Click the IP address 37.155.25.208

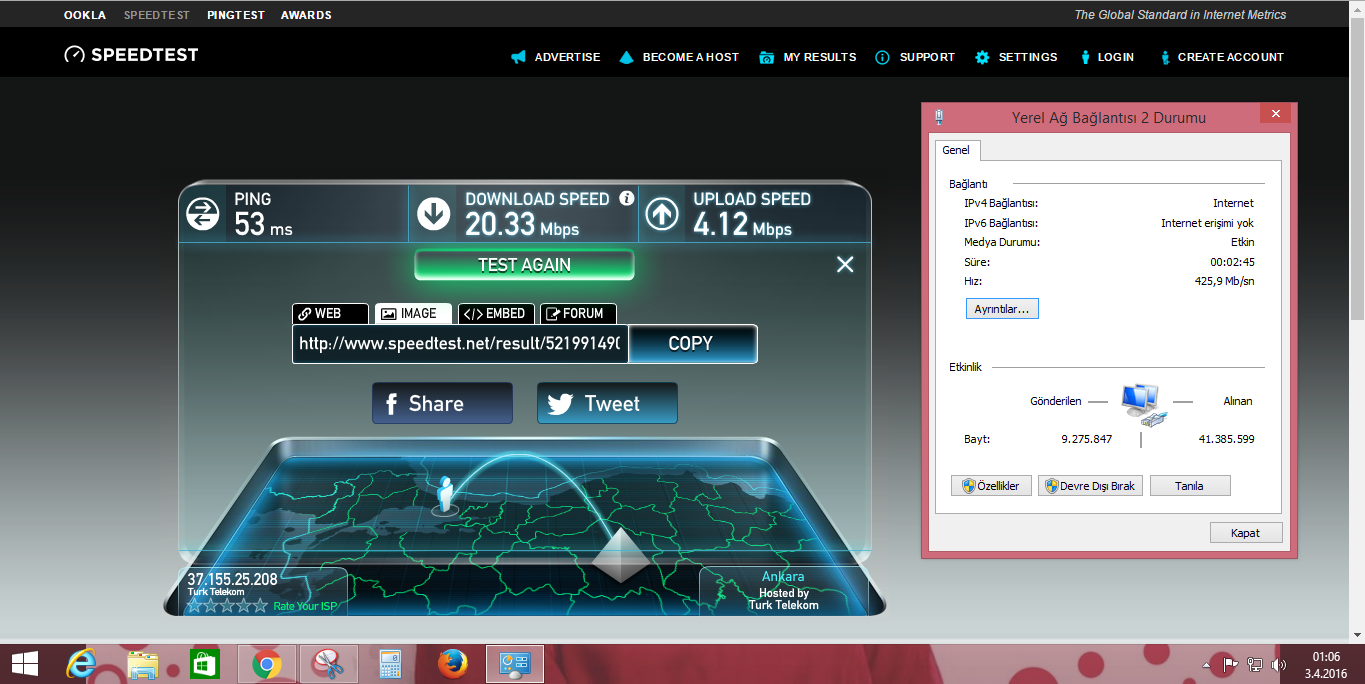pyautogui.click(x=232, y=579)
